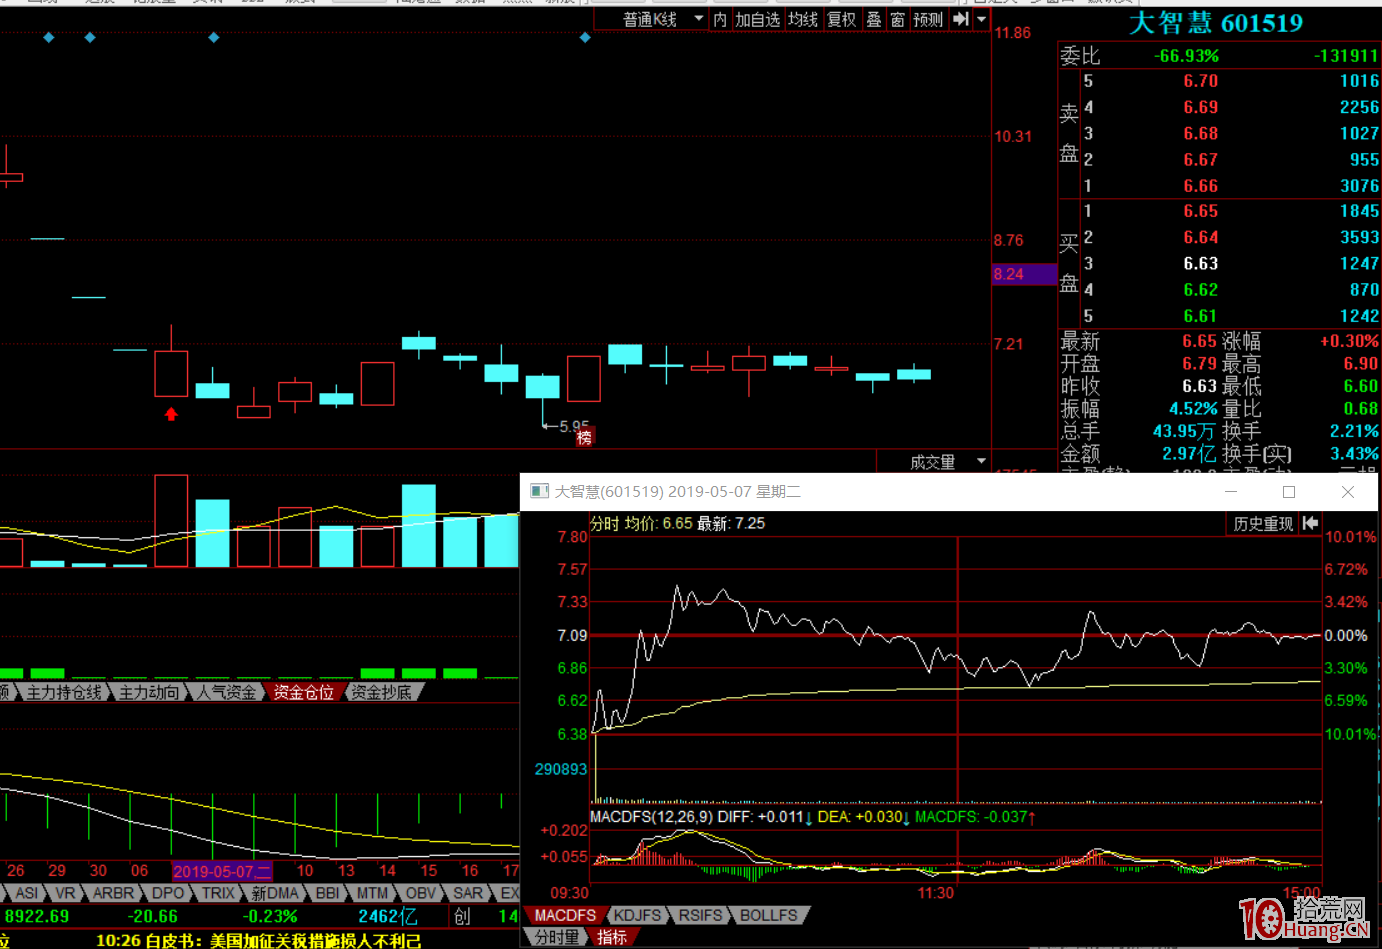Screen dimensions: 1382x949
Task: Click the highlighted date 2019-05-07 marker
Action: click(221, 871)
